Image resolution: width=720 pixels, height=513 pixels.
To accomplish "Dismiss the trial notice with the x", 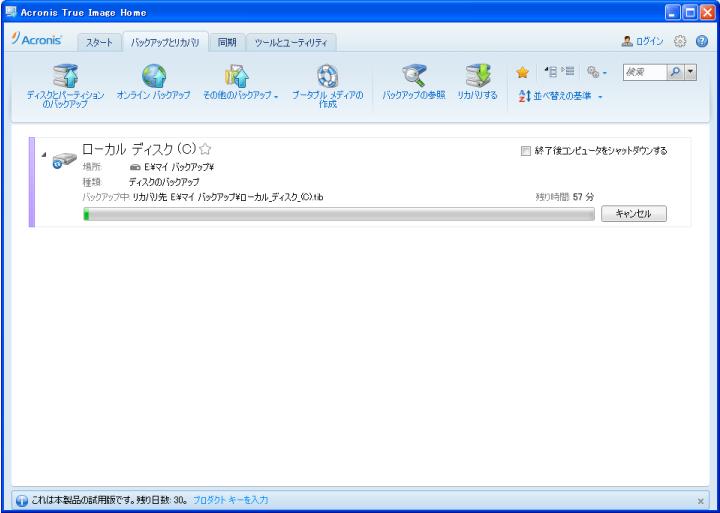I will point(701,501).
